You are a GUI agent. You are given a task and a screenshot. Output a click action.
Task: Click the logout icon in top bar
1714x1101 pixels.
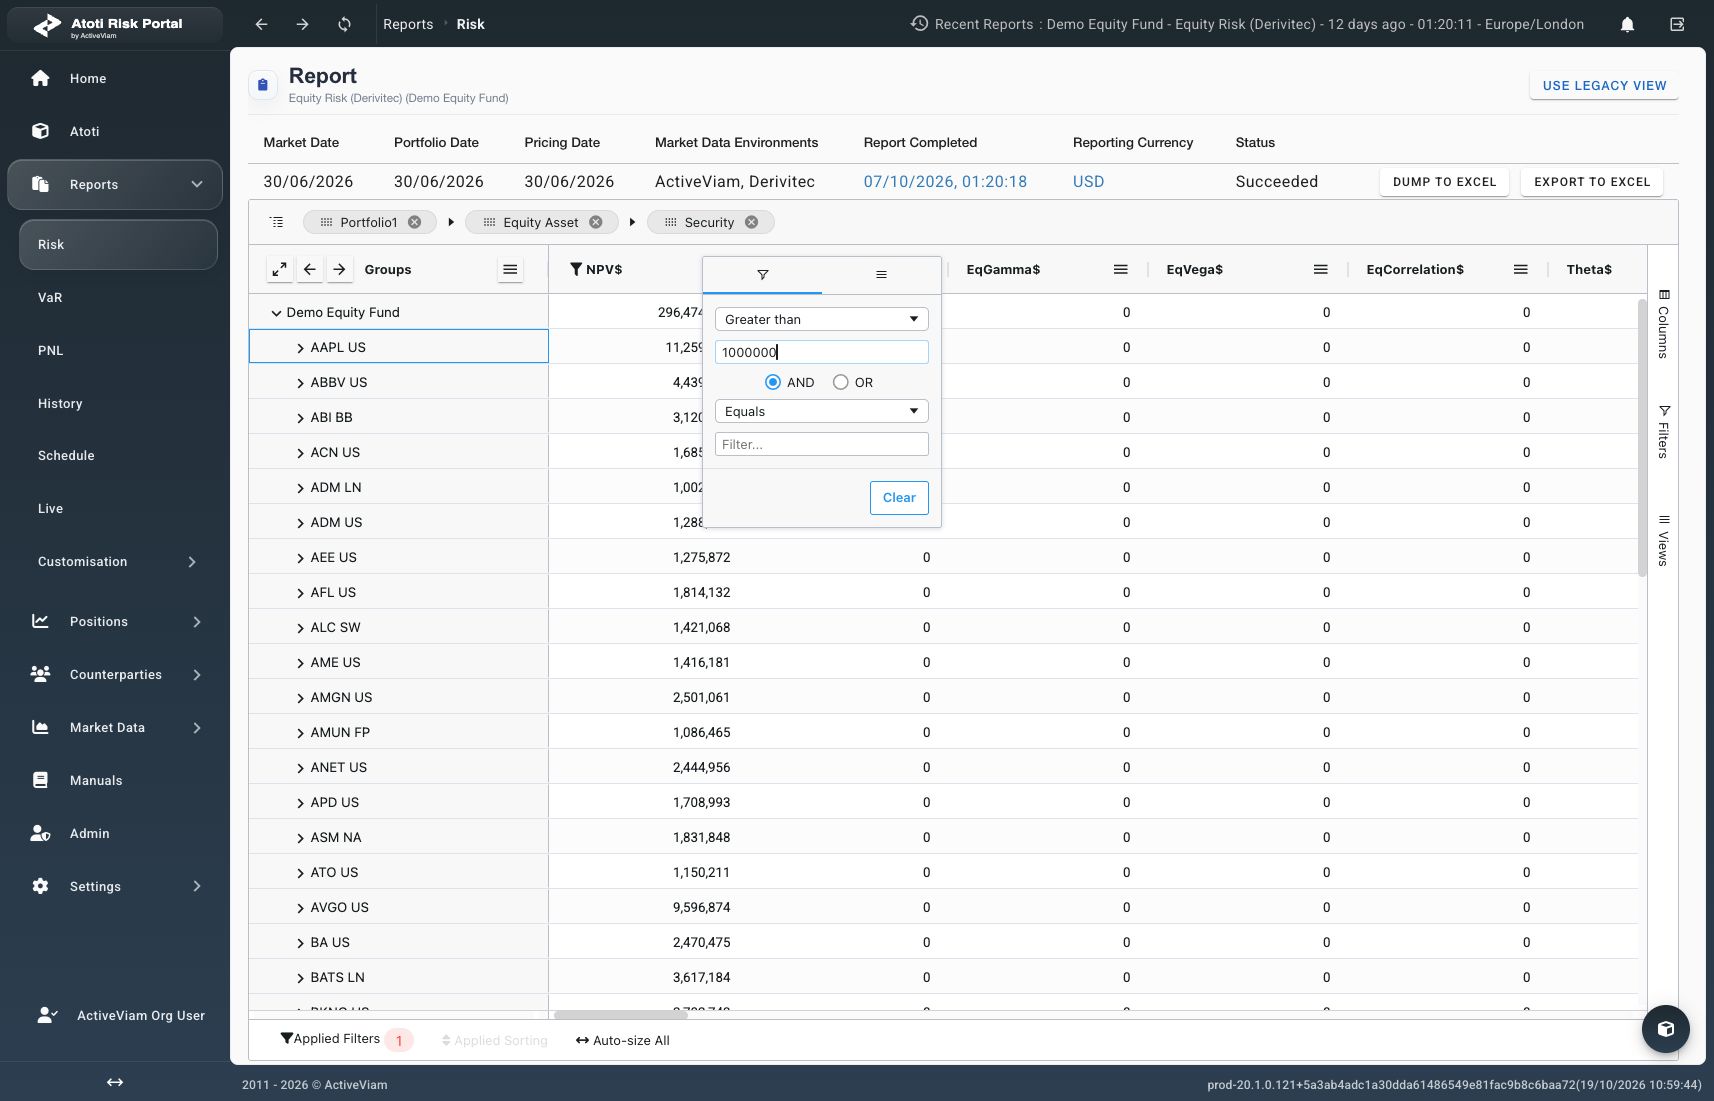pyautogui.click(x=1677, y=24)
